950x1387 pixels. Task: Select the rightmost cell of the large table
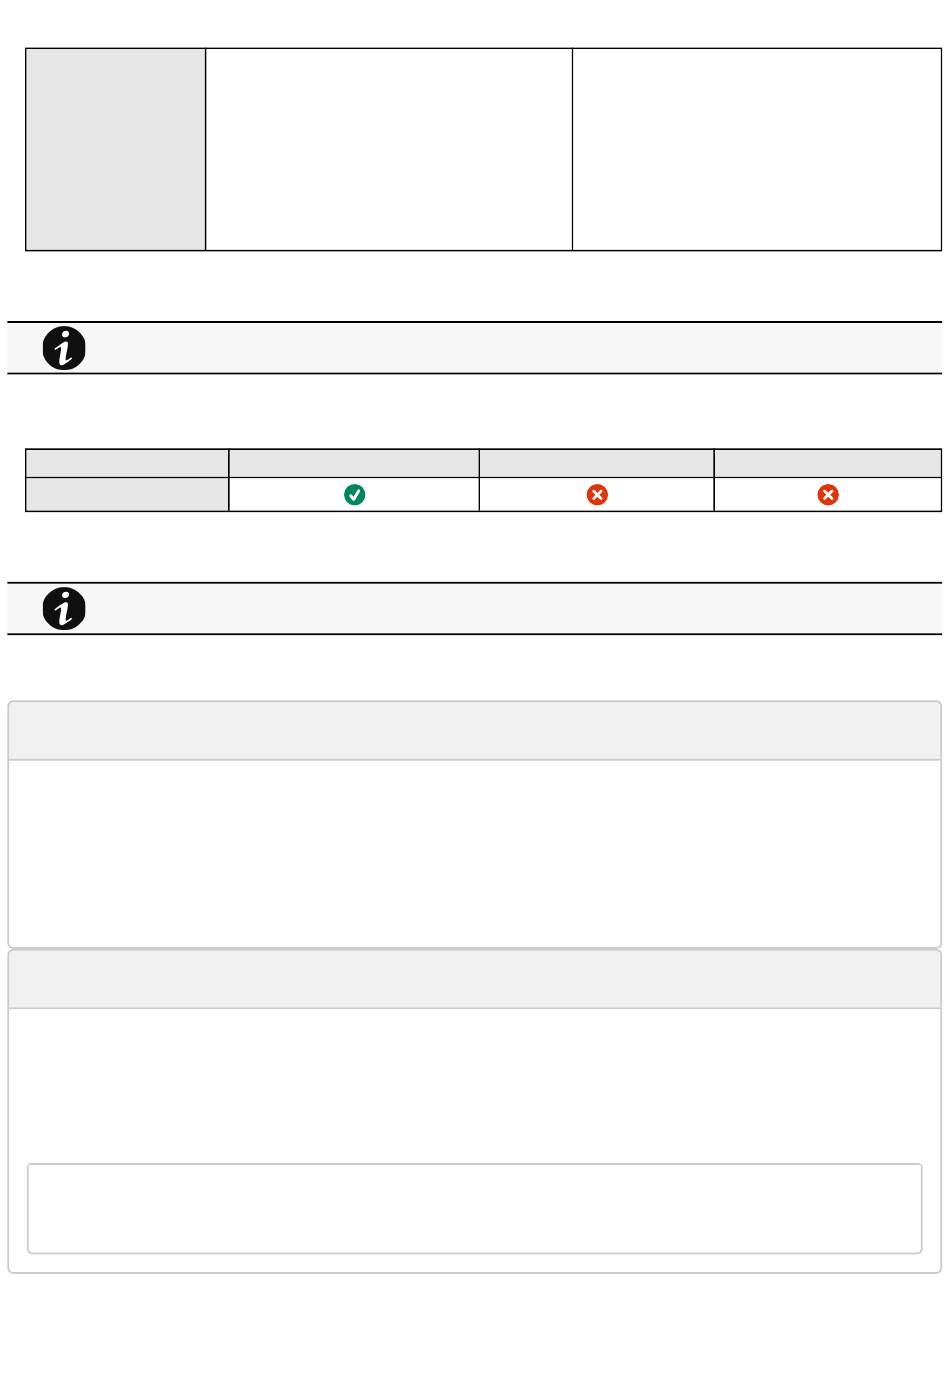pos(757,149)
